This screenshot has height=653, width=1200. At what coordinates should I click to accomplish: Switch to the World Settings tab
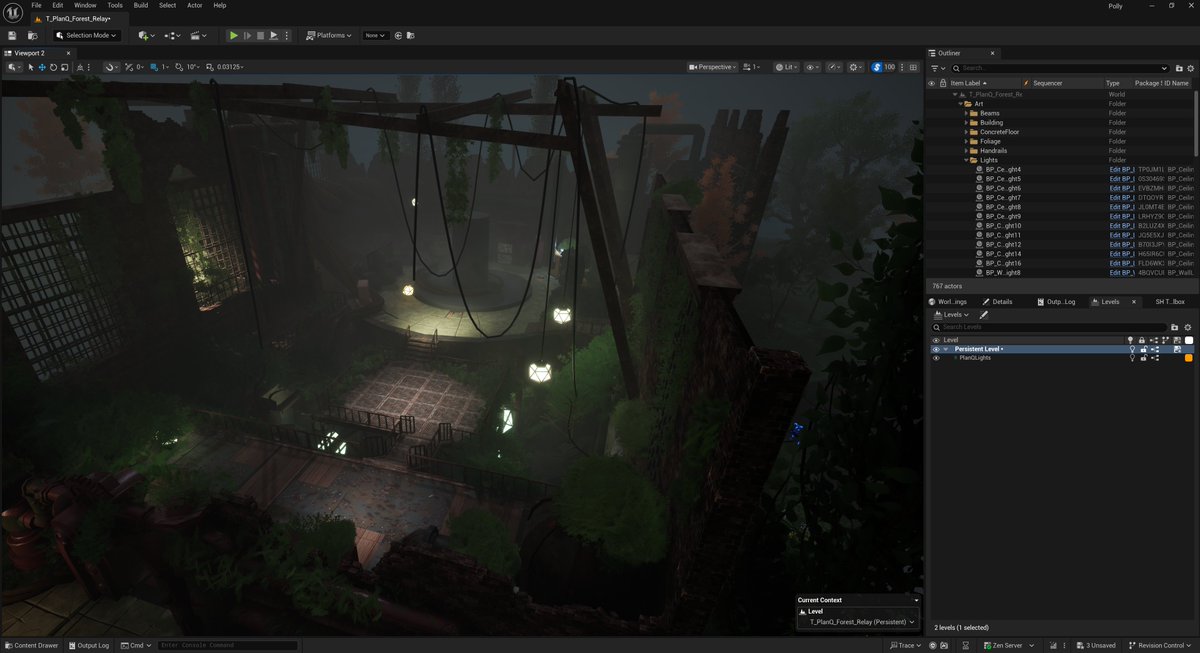(947, 301)
